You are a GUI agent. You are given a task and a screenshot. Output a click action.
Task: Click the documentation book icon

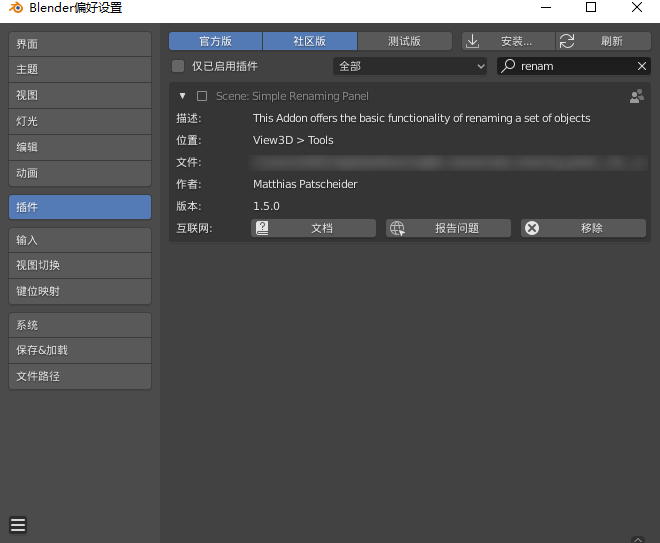coord(262,228)
